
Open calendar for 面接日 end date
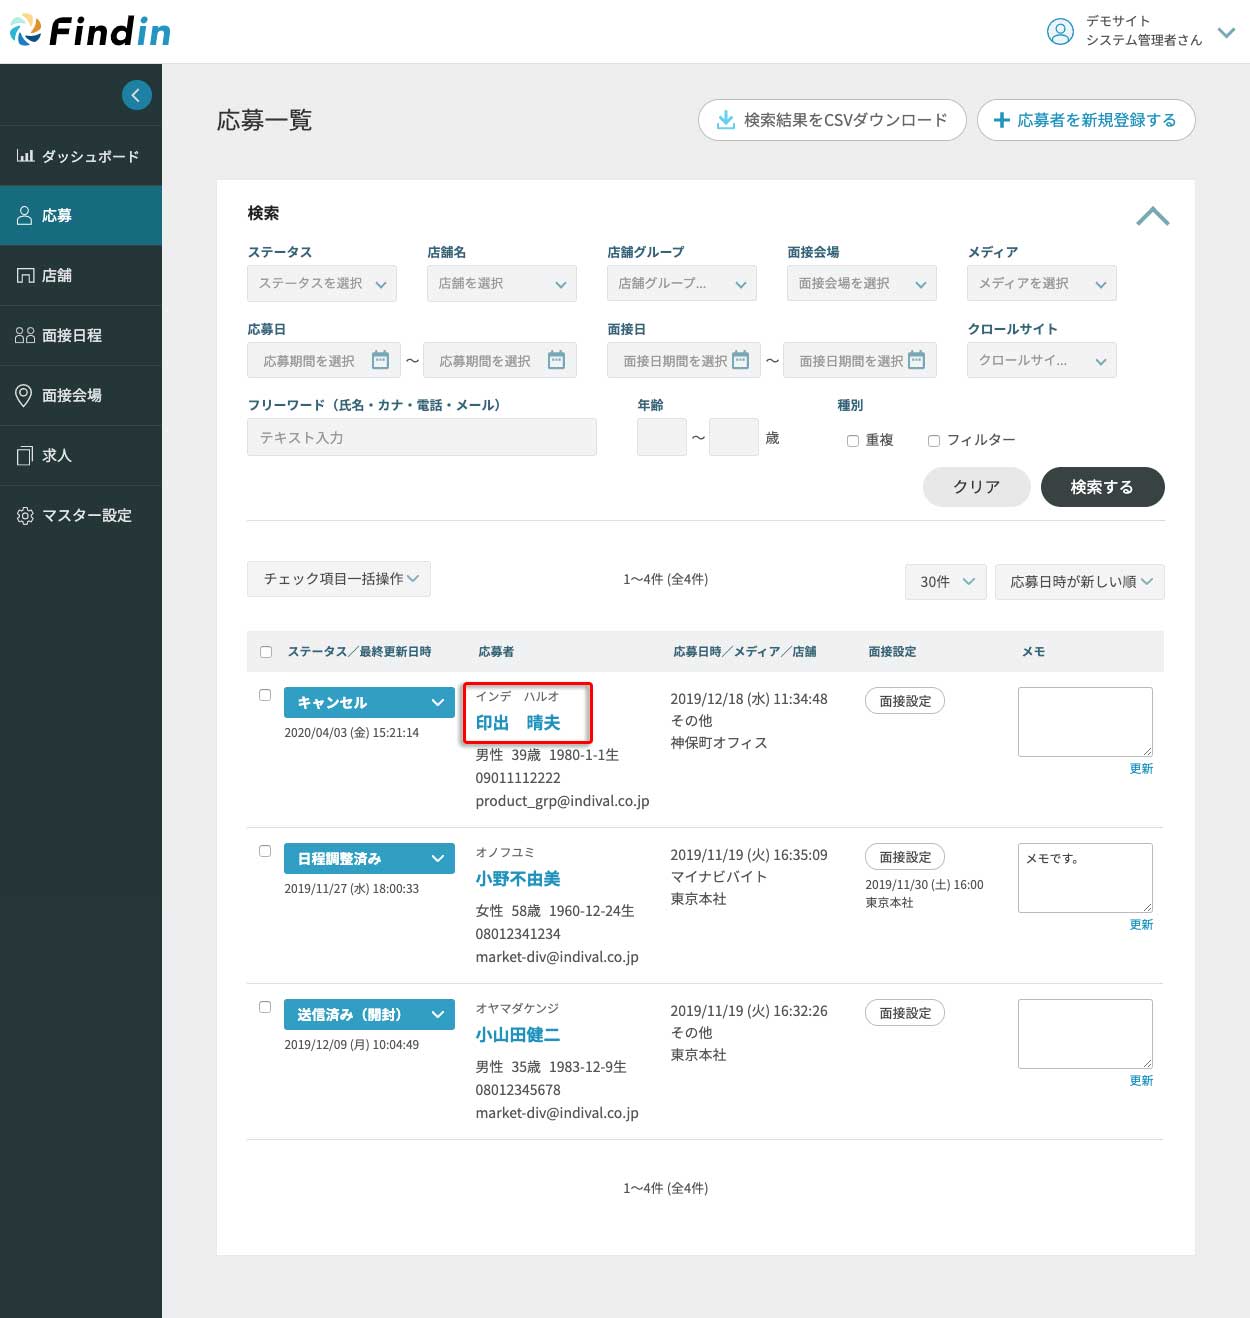(x=916, y=360)
